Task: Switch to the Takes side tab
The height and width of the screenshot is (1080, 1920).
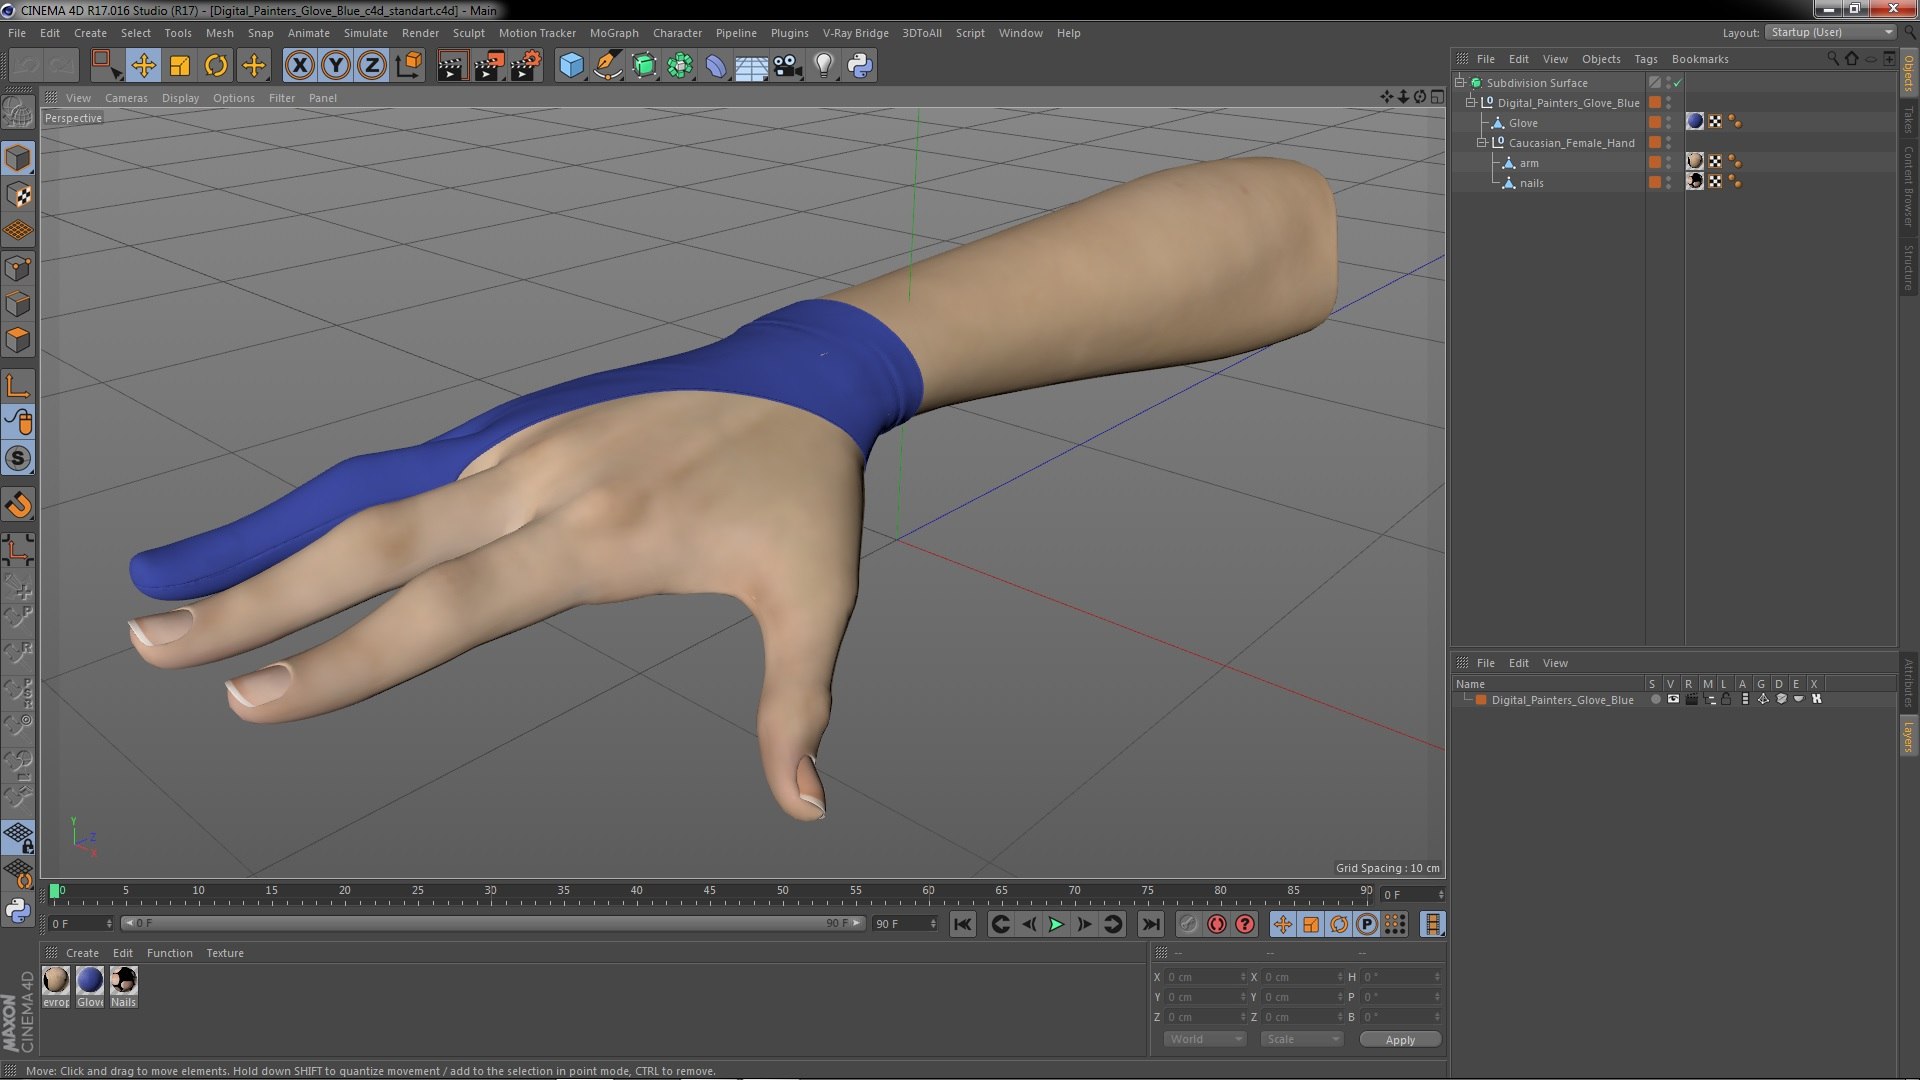Action: click(1908, 120)
